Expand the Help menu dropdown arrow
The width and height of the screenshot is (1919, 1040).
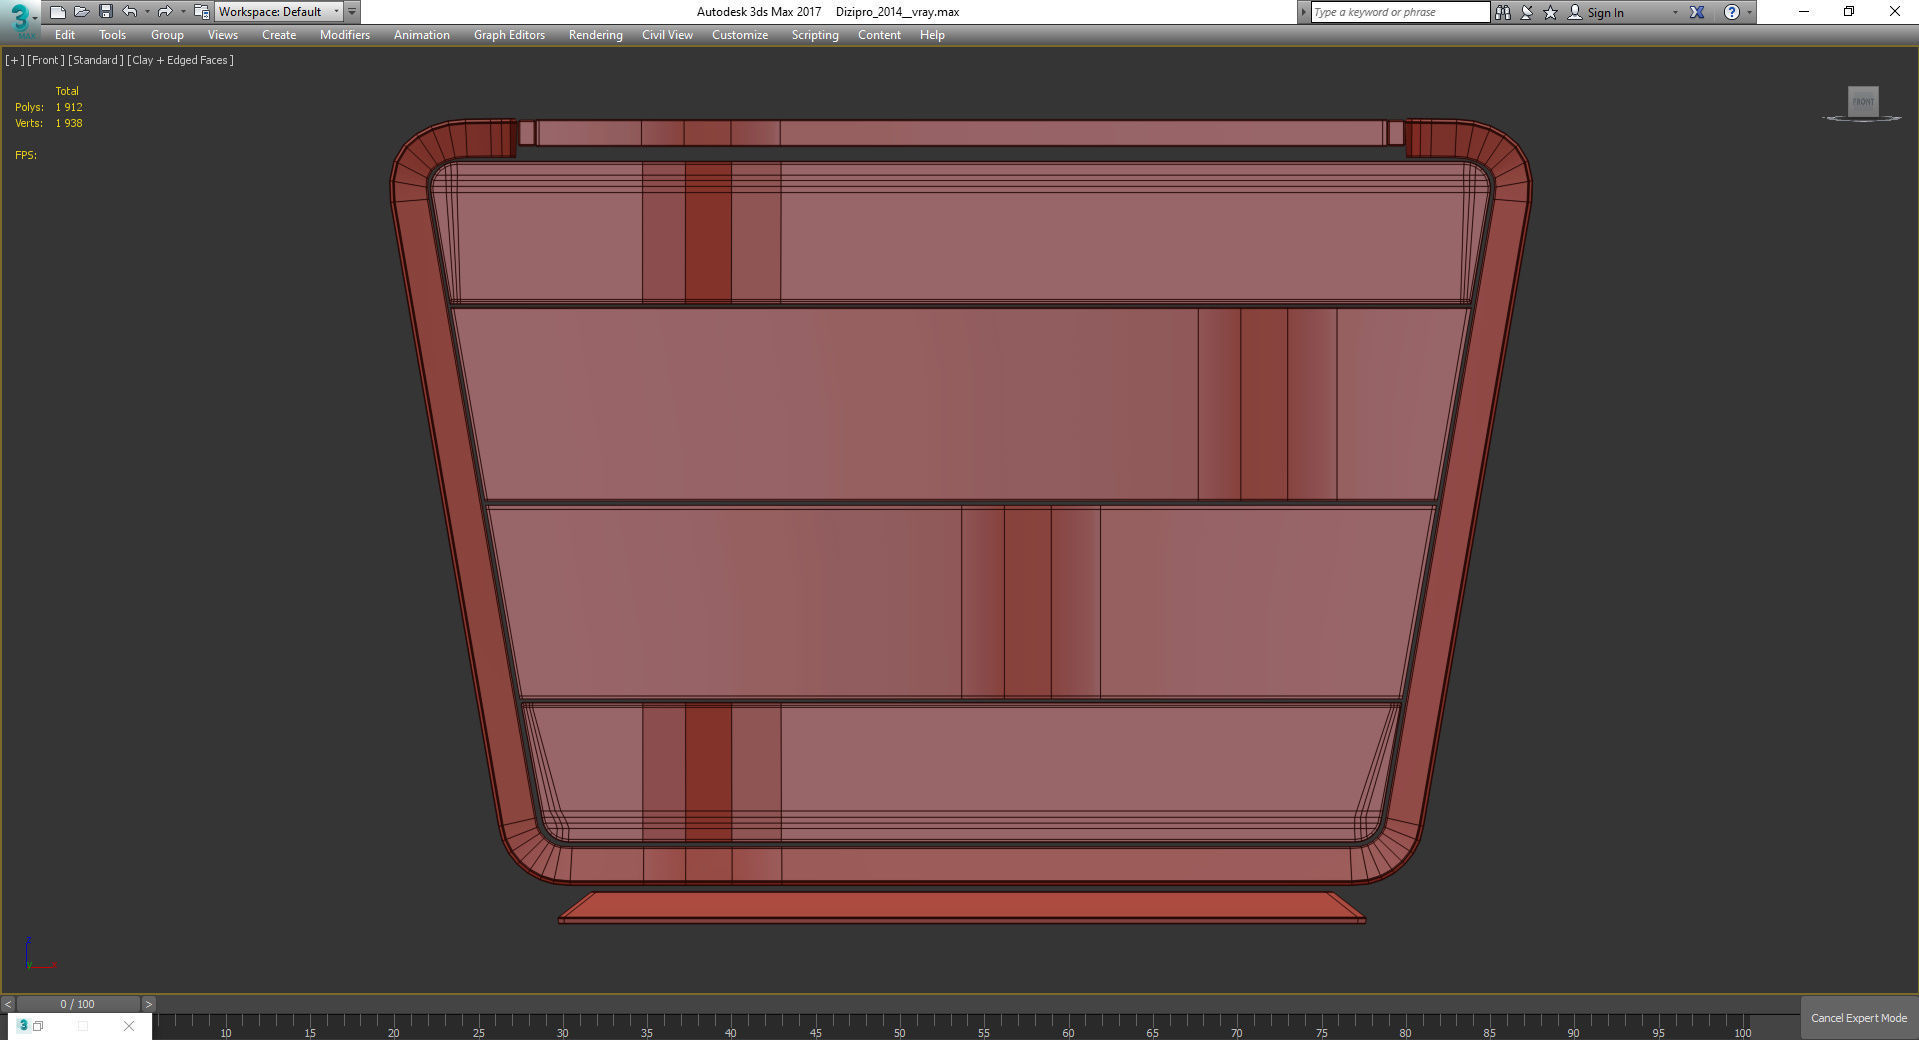coord(1749,13)
